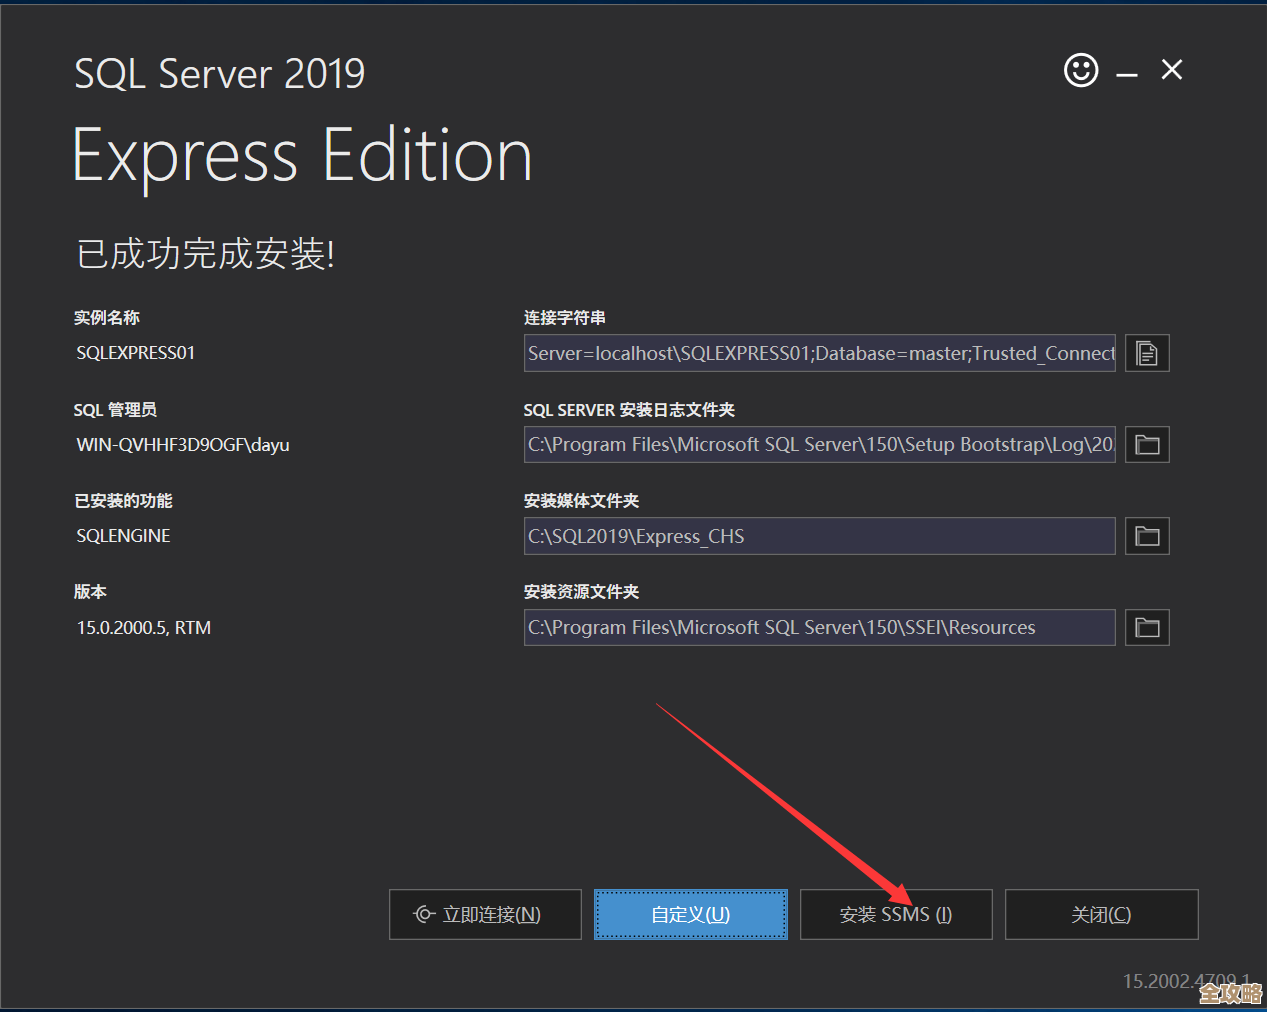Image resolution: width=1267 pixels, height=1012 pixels.
Task: Copy the connection string with the copy icon
Action: pos(1147,353)
